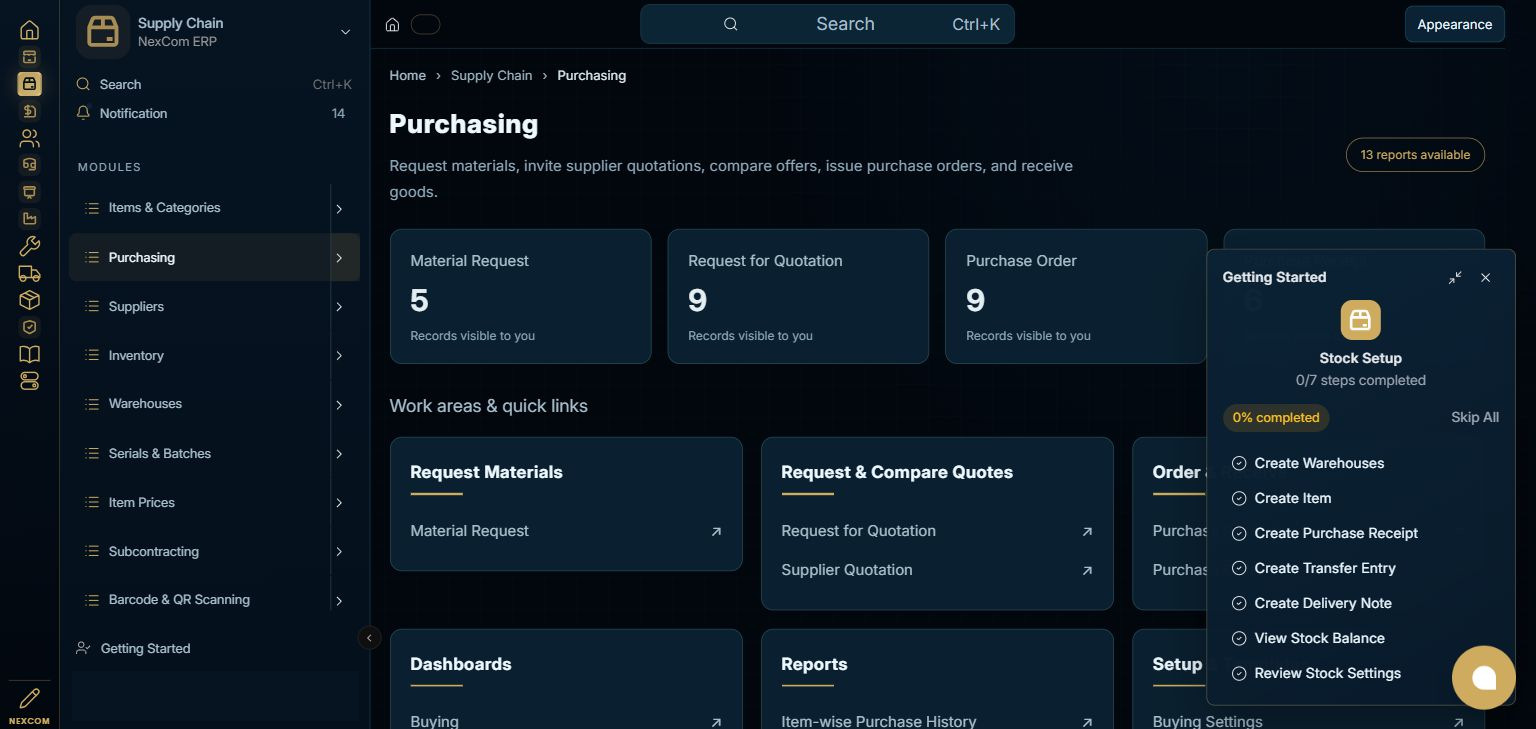Select the Warehouses module
The image size is (1536, 729).
coord(199,404)
